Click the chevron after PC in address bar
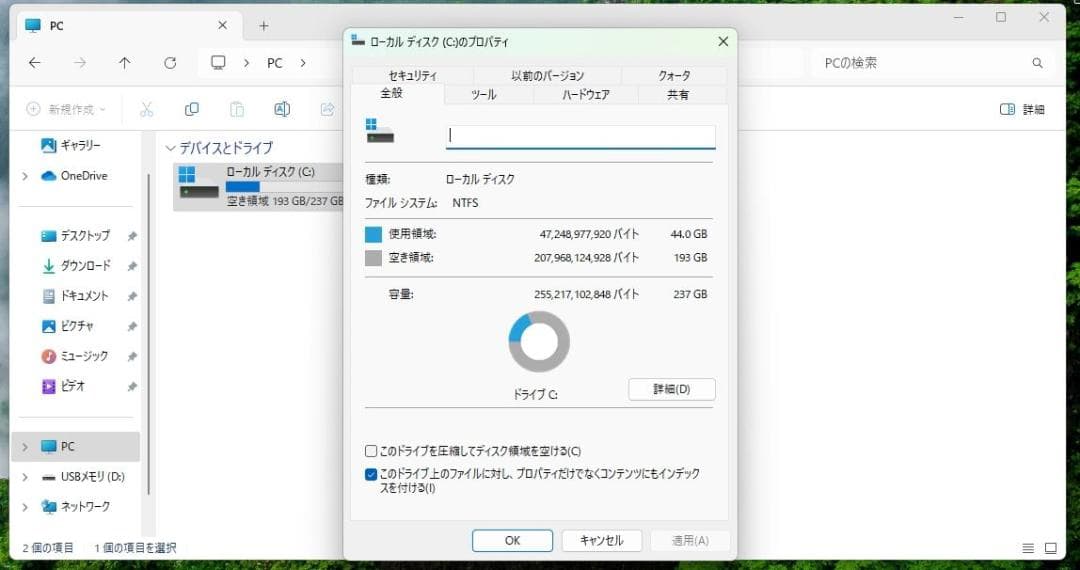The width and height of the screenshot is (1080, 570). pyautogui.click(x=302, y=63)
